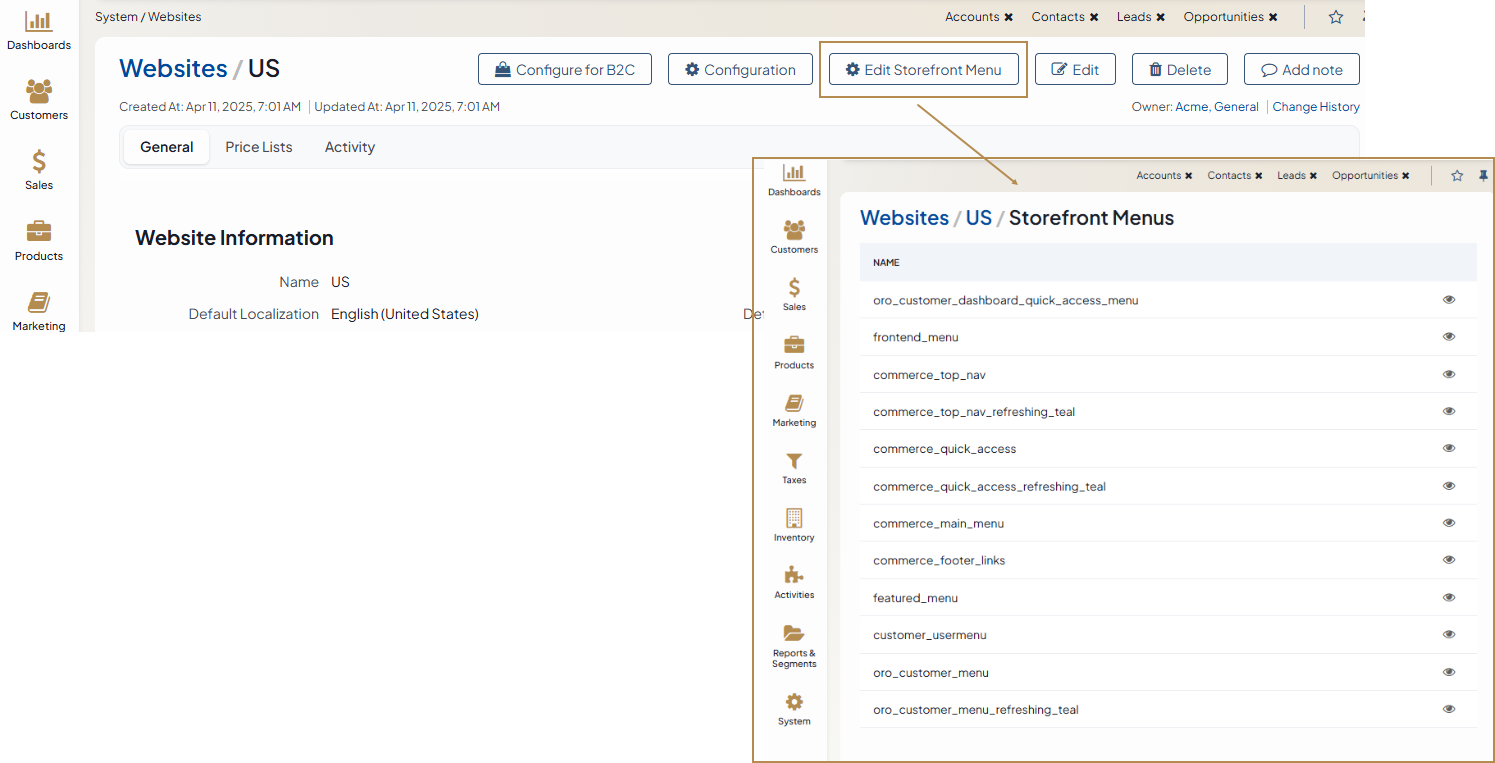Open the Activities puzzle icon
The width and height of the screenshot is (1495, 763).
point(794,581)
